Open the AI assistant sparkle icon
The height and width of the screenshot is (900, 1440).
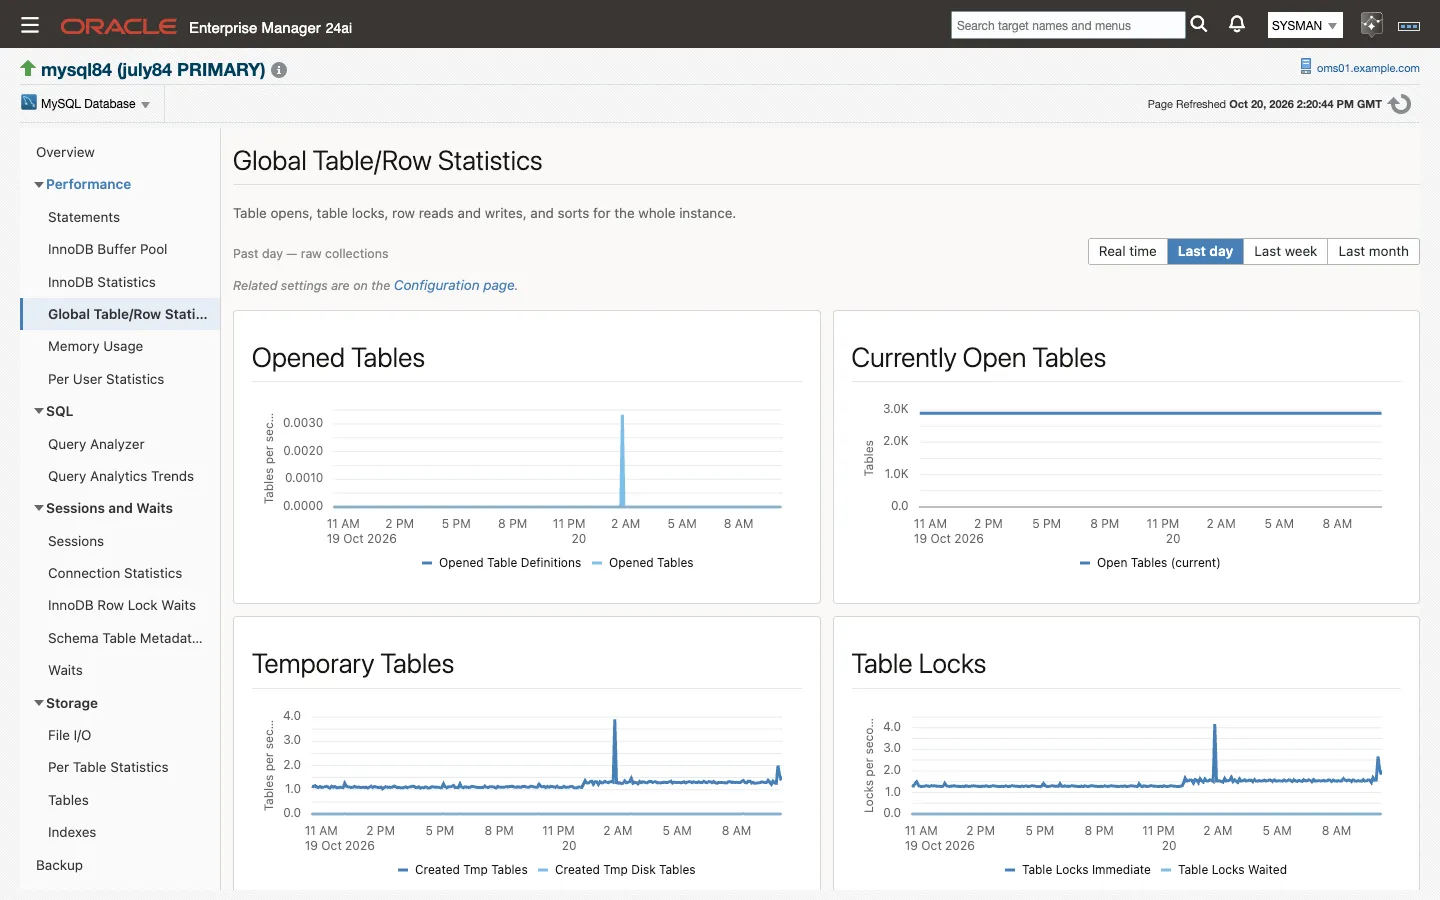pos(1371,25)
